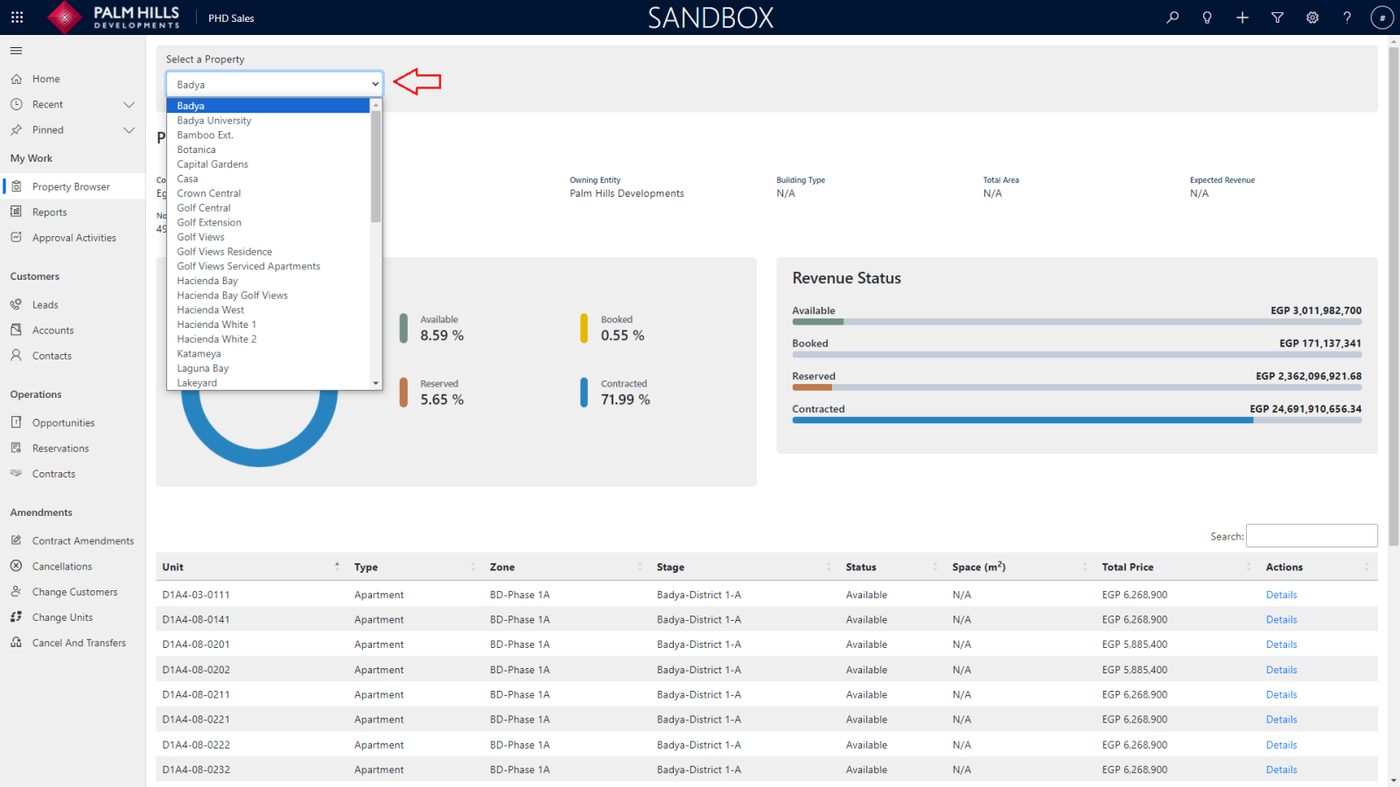
Task: Open Leads in the navigation menu
Action: [x=45, y=305]
